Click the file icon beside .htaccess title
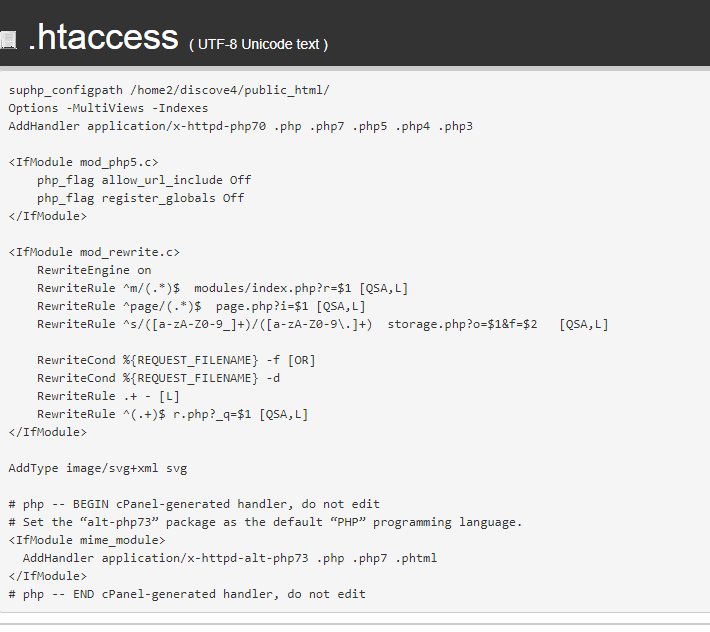The height and width of the screenshot is (632, 710). [x=8, y=40]
